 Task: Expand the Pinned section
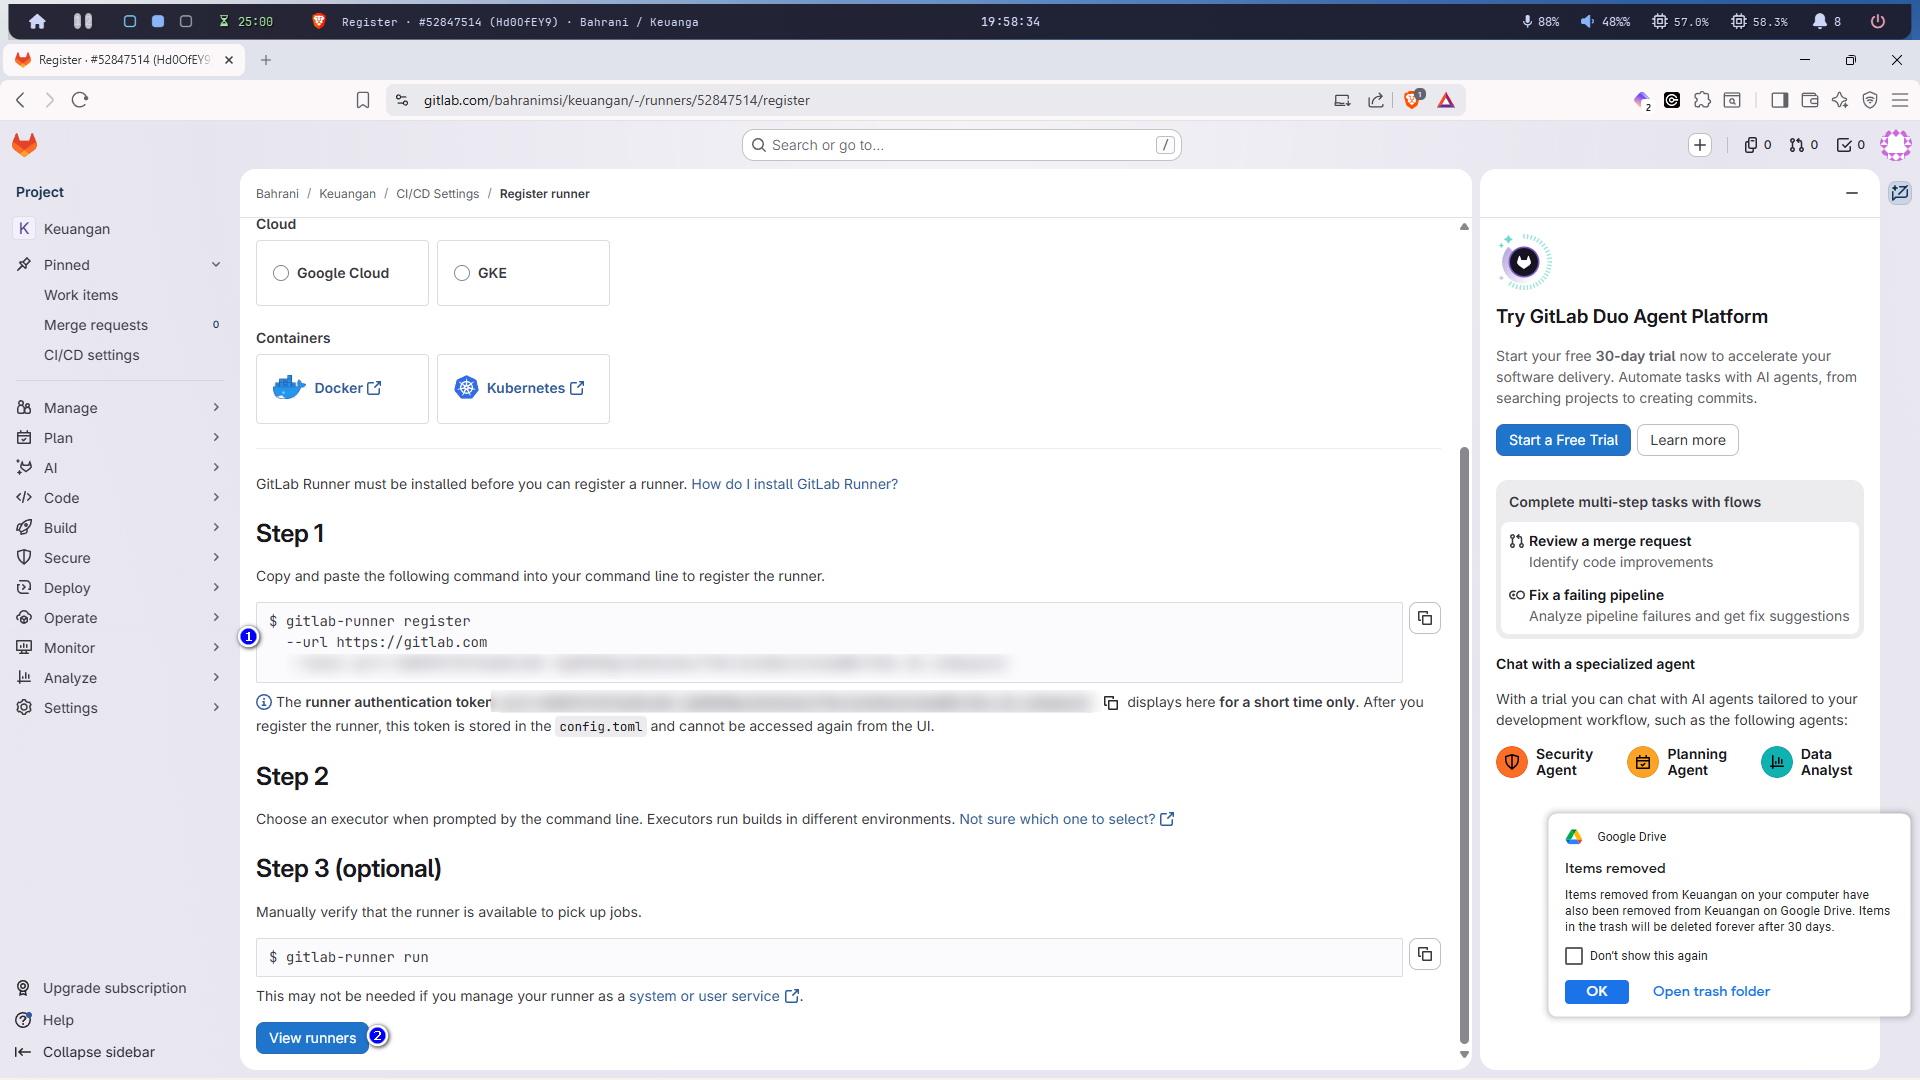120,265
